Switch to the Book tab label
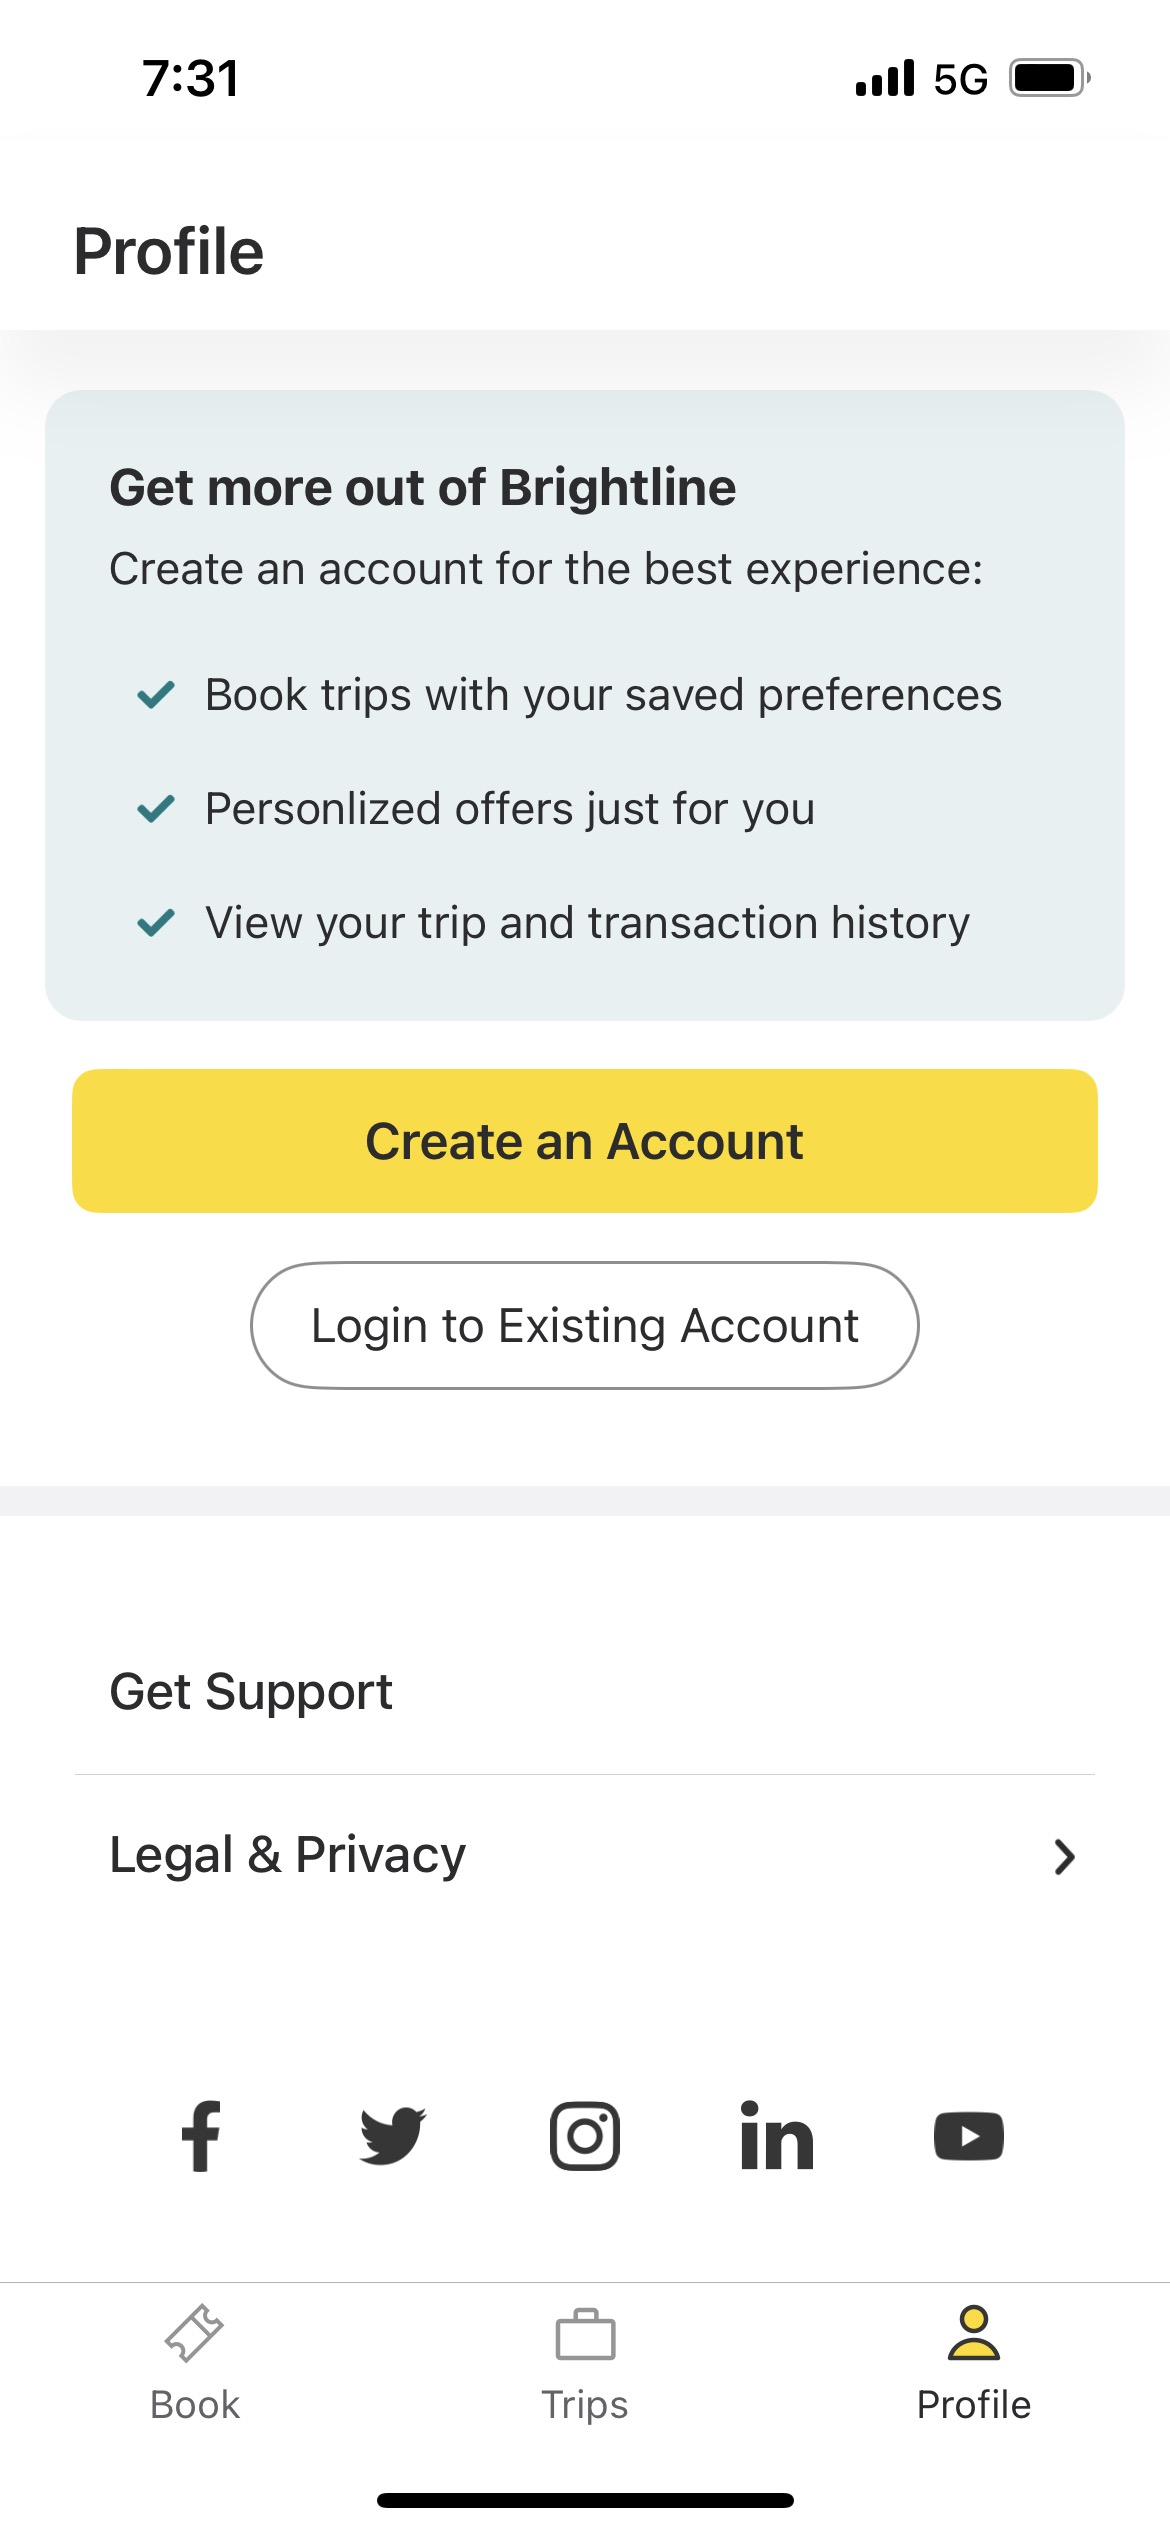The width and height of the screenshot is (1170, 2532). (x=195, y=2405)
